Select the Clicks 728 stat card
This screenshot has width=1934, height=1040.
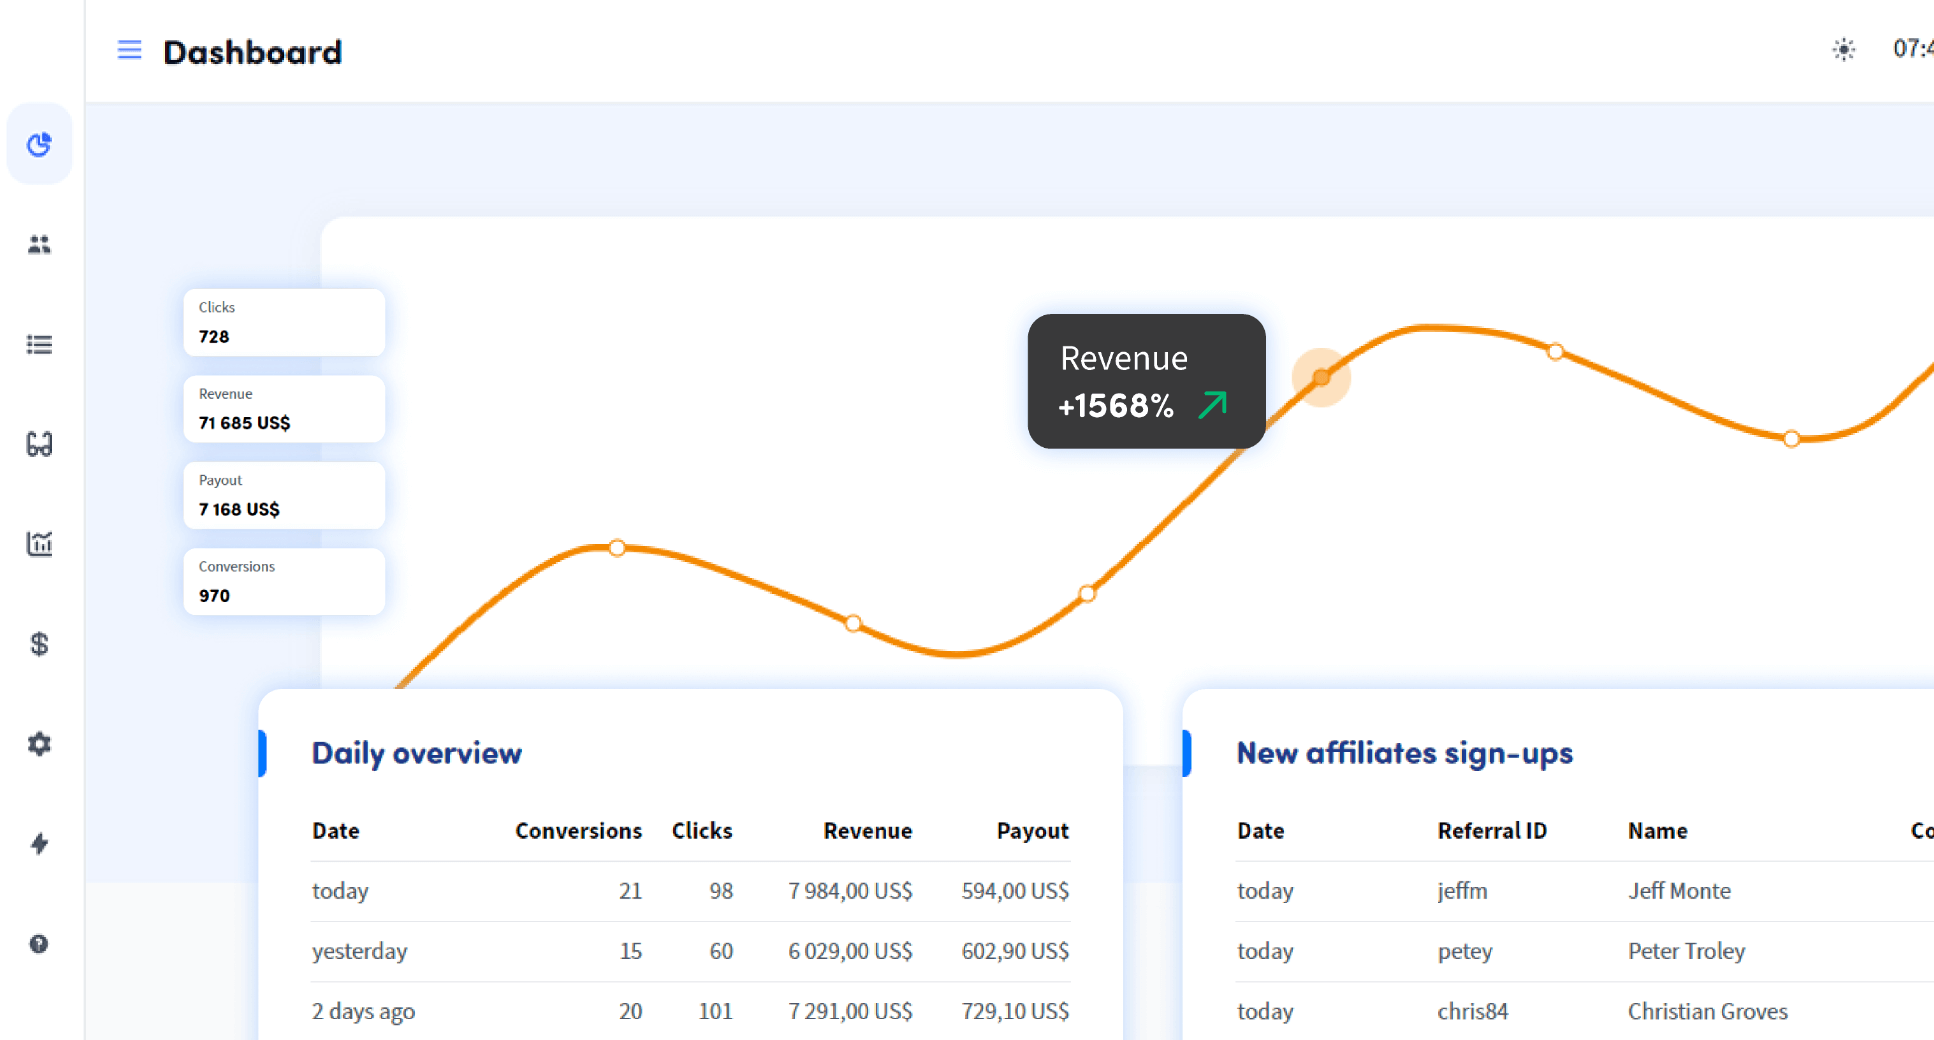point(284,322)
